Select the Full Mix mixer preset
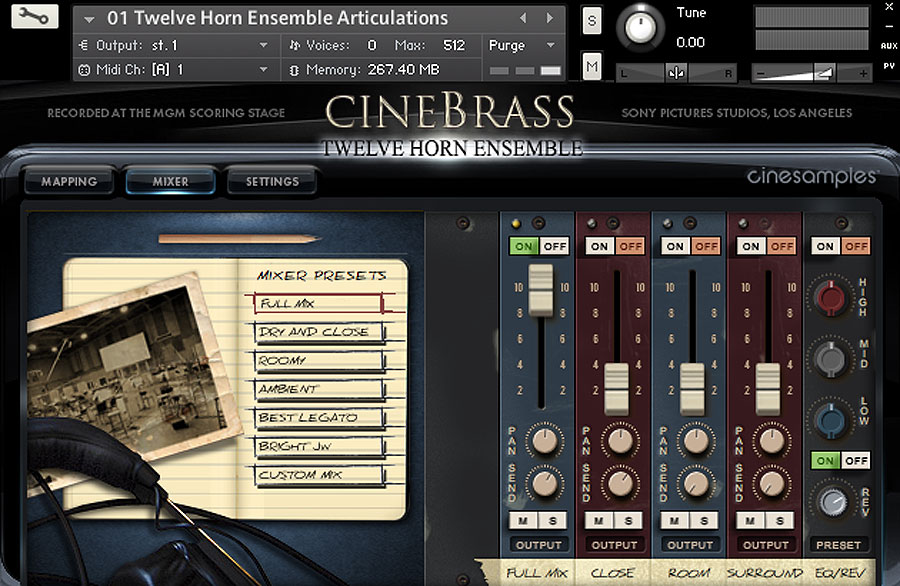Viewport: 900px width, 586px height. coord(319,303)
